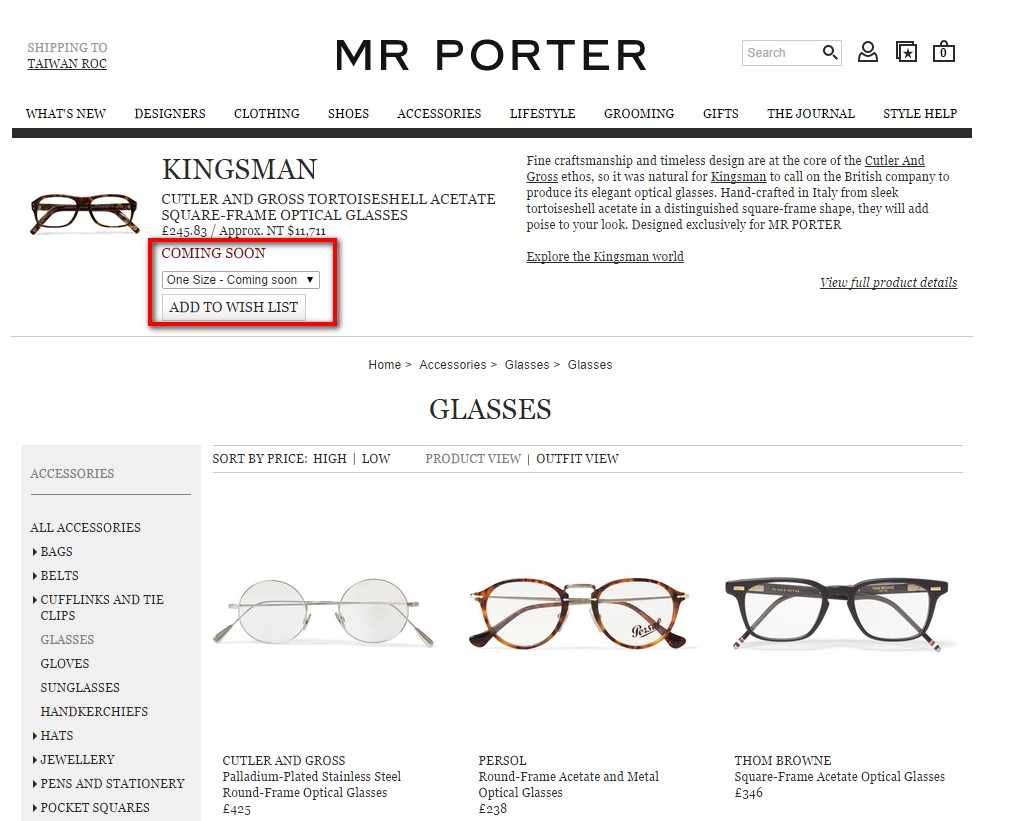Screen dimensions: 1027x821
Task: Open the Kingsman glasses thumbnail
Action: [x=84, y=214]
